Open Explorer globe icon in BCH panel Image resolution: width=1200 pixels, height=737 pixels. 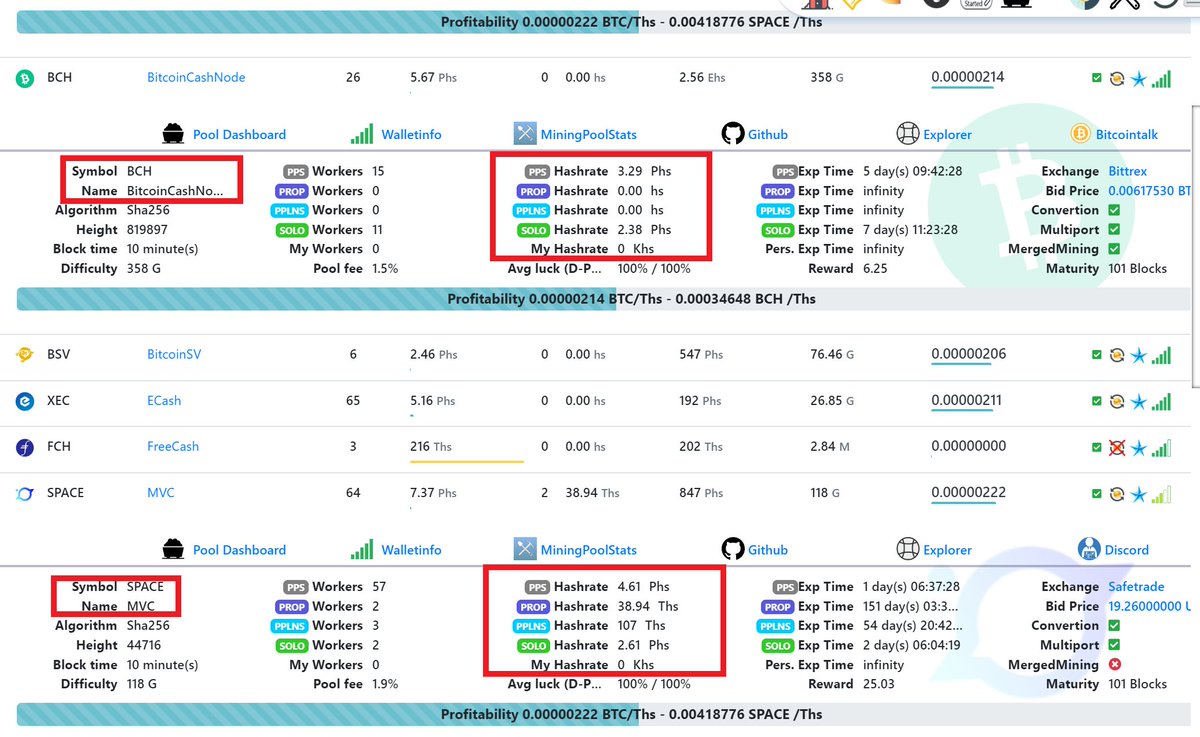tap(907, 133)
